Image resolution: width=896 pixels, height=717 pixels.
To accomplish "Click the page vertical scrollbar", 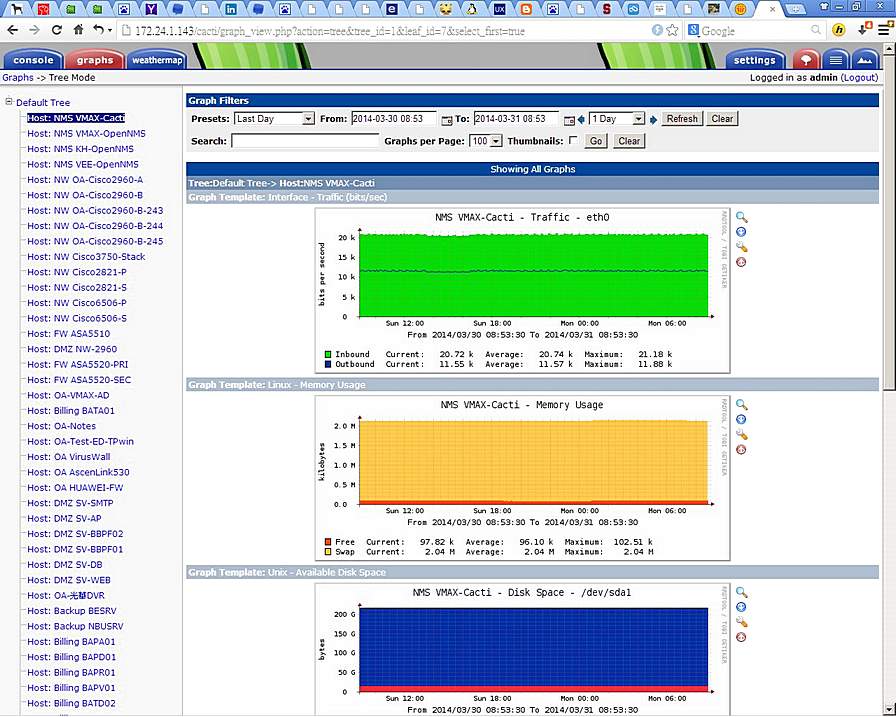I will pos(889,377).
